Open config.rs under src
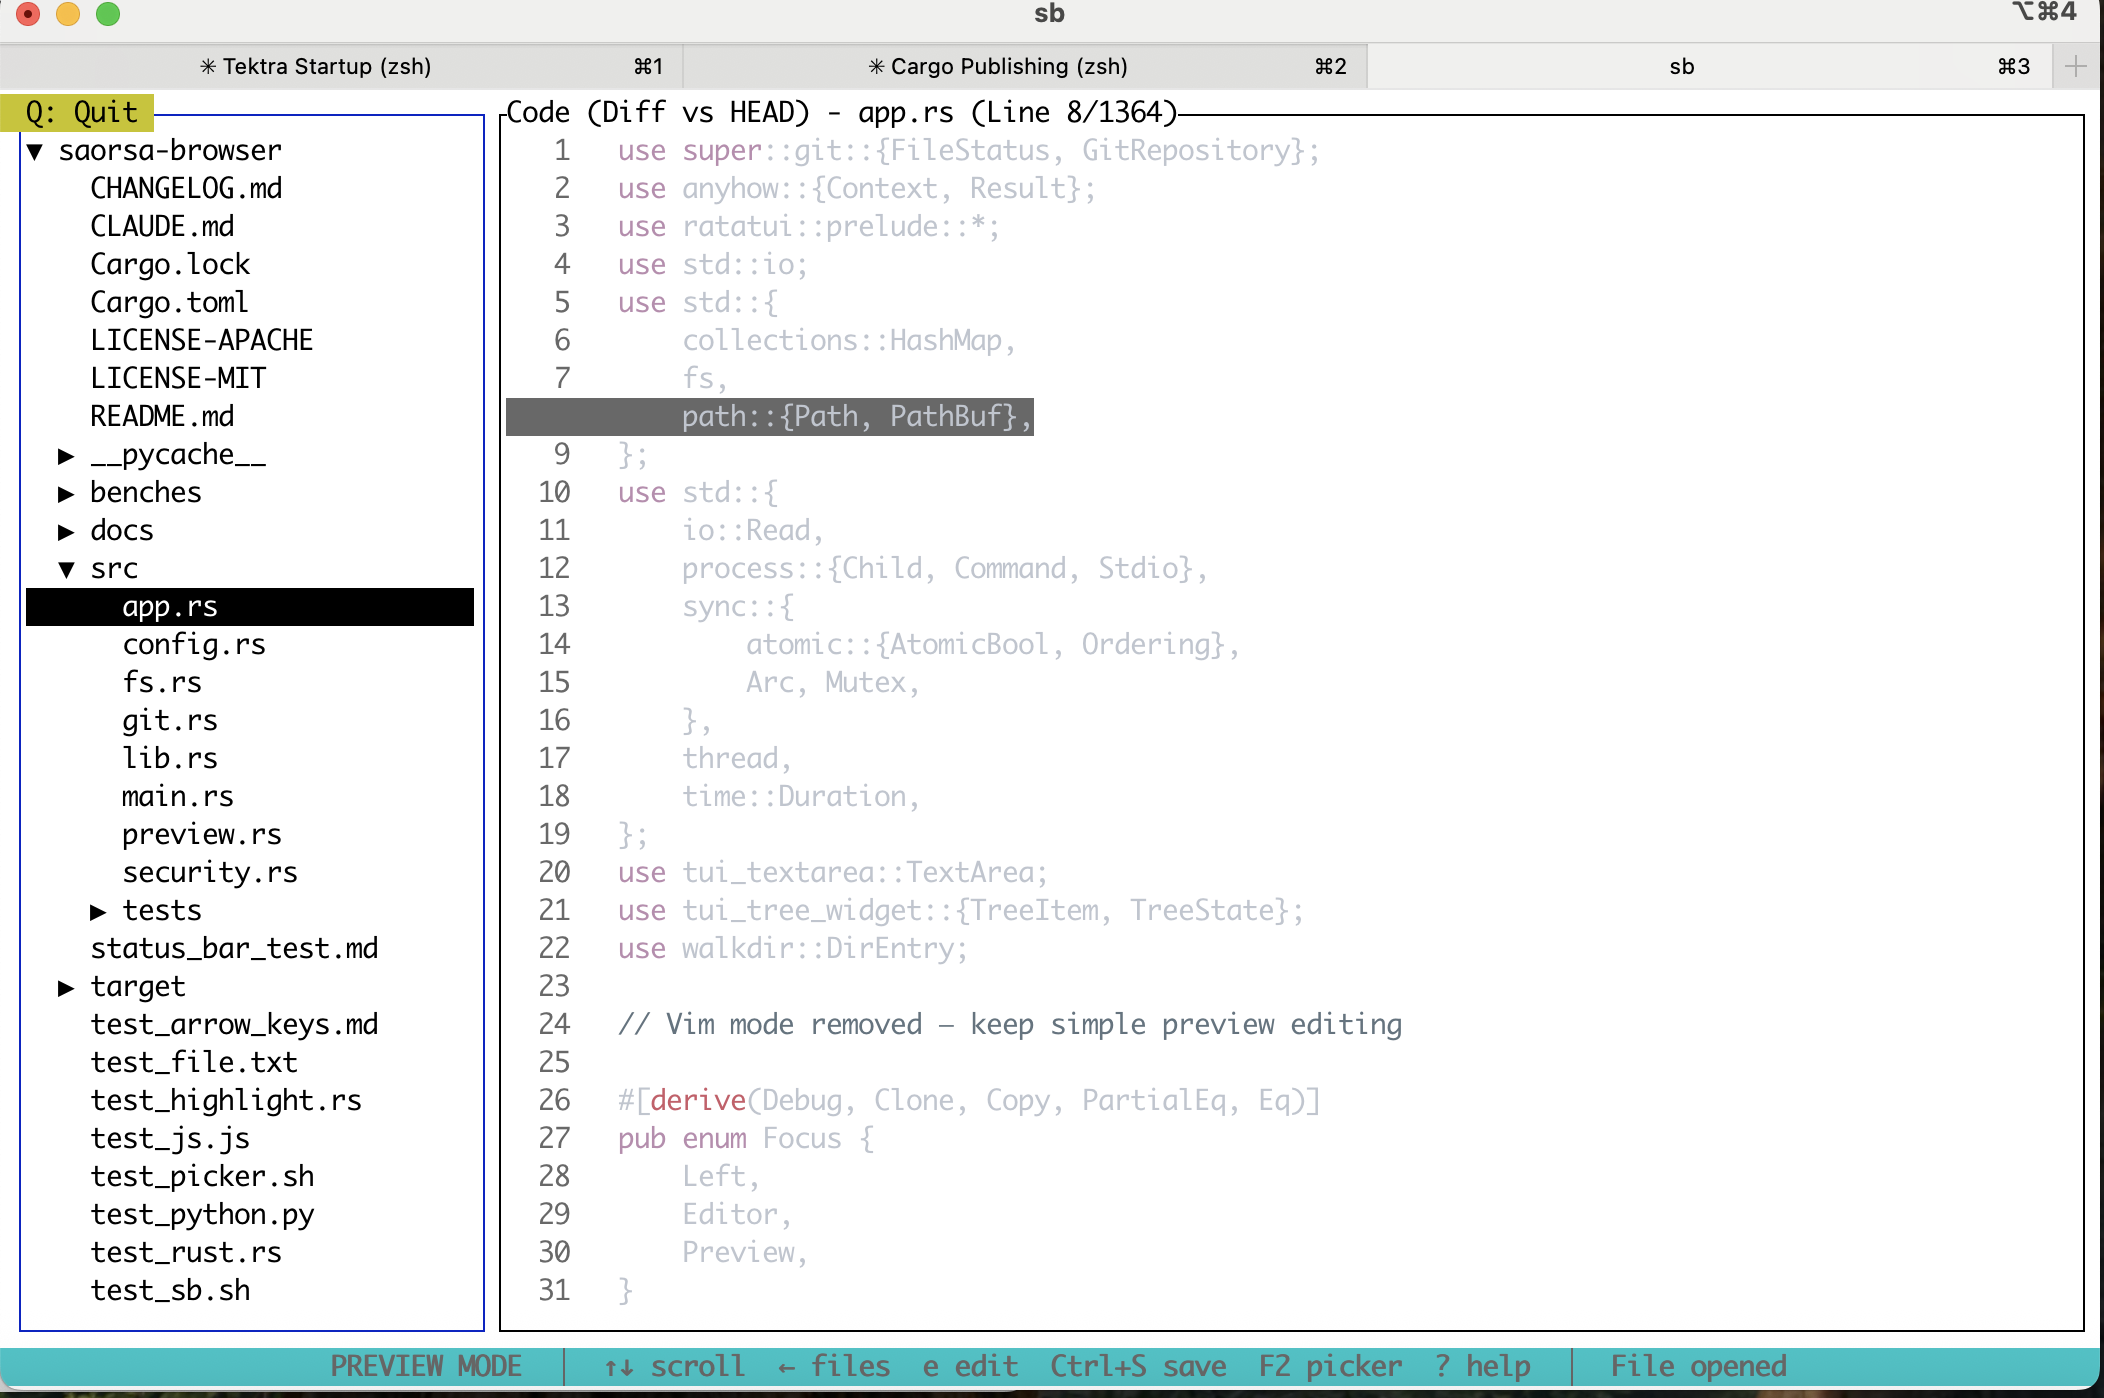This screenshot has height=1398, width=2104. pyautogui.click(x=194, y=644)
